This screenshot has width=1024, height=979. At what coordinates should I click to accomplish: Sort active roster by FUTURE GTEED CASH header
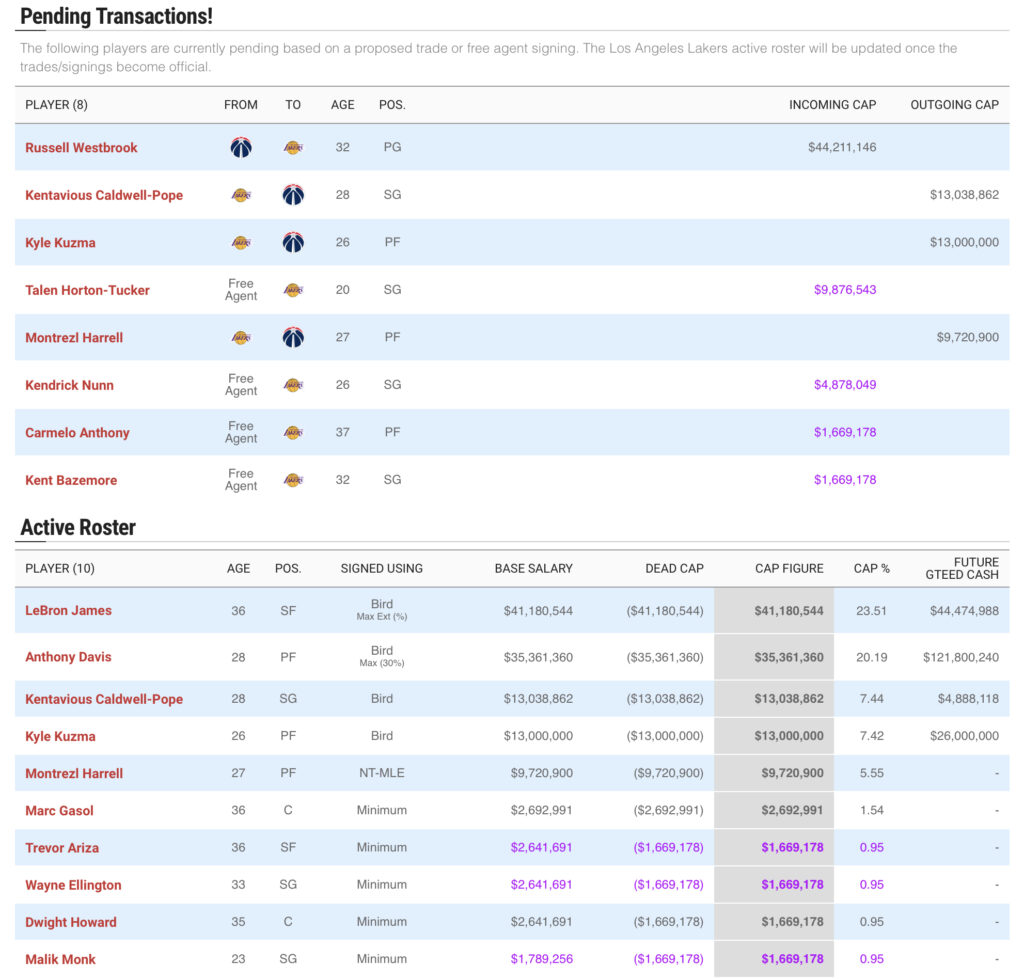tap(962, 568)
